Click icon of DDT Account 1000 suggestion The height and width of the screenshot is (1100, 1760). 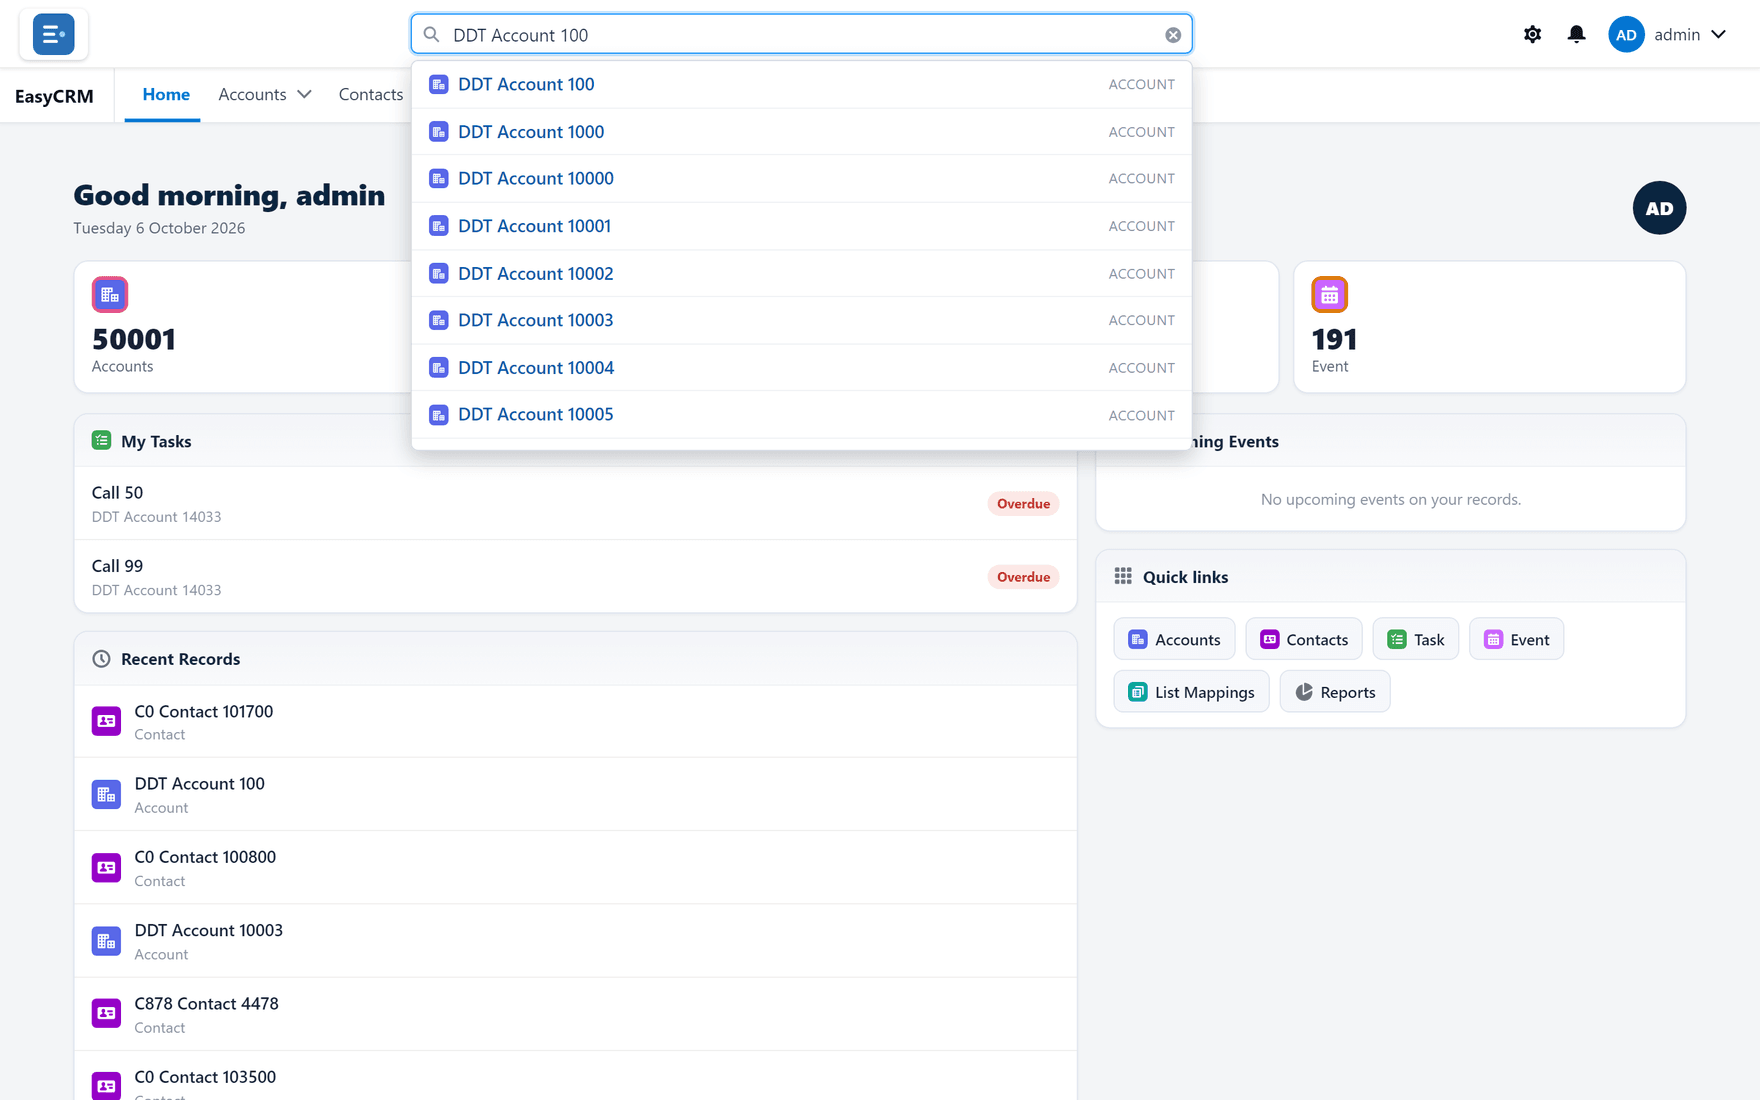[439, 132]
